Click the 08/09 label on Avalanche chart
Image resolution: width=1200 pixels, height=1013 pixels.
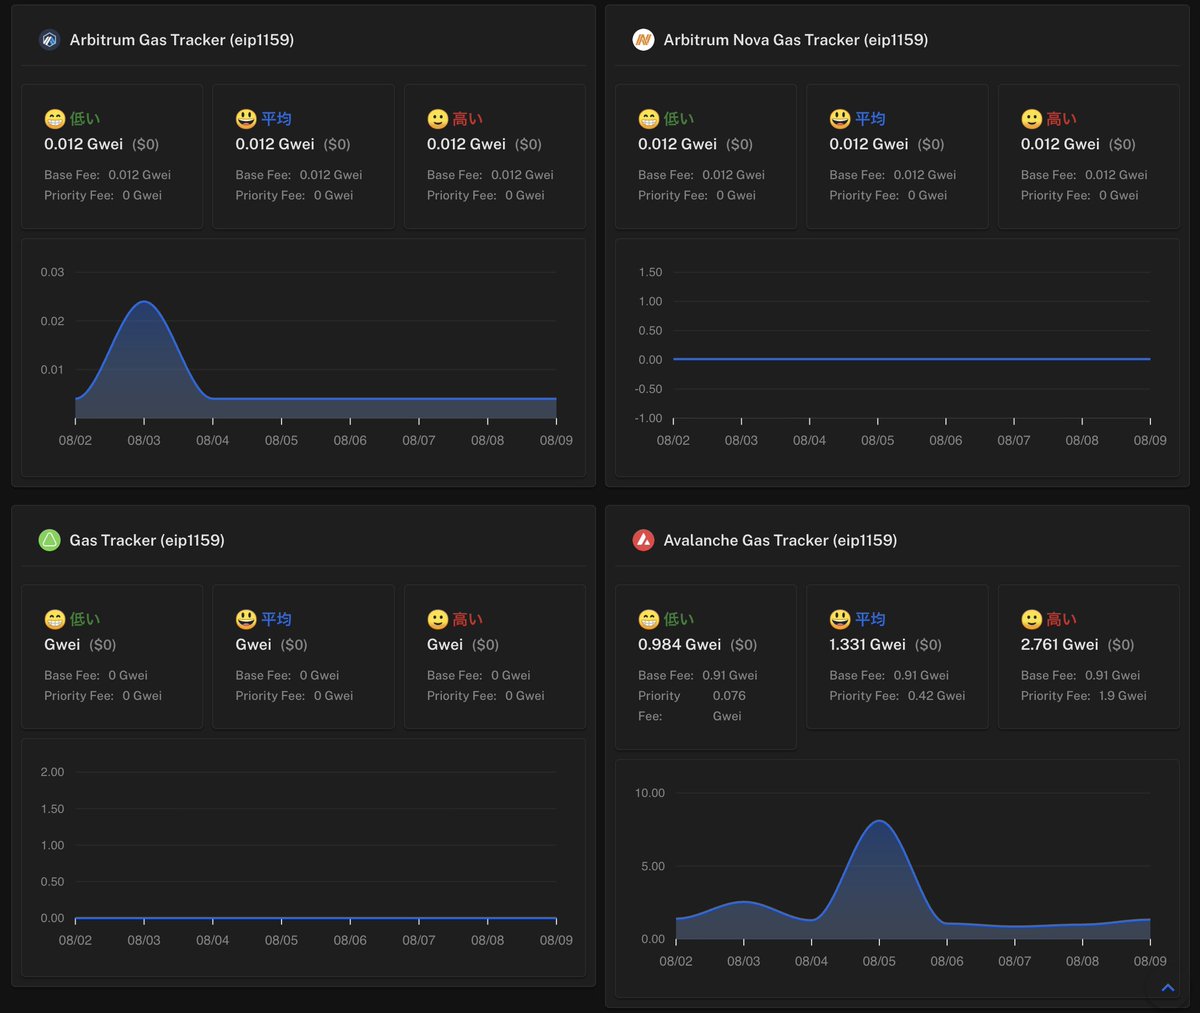[1150, 961]
